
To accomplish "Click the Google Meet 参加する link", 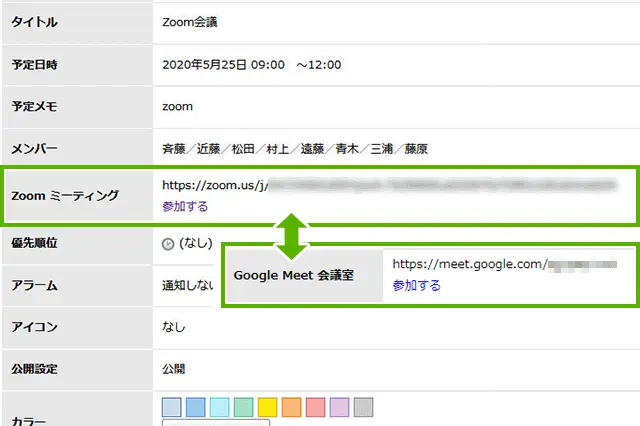I will pyautogui.click(x=416, y=285).
